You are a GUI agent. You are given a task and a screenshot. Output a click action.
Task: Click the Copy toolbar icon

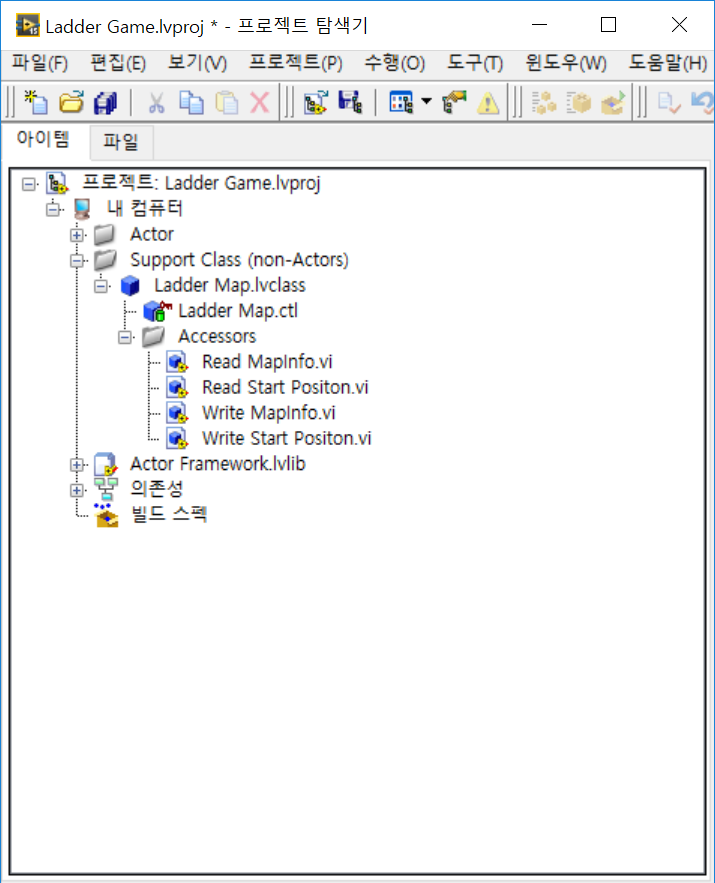point(191,102)
